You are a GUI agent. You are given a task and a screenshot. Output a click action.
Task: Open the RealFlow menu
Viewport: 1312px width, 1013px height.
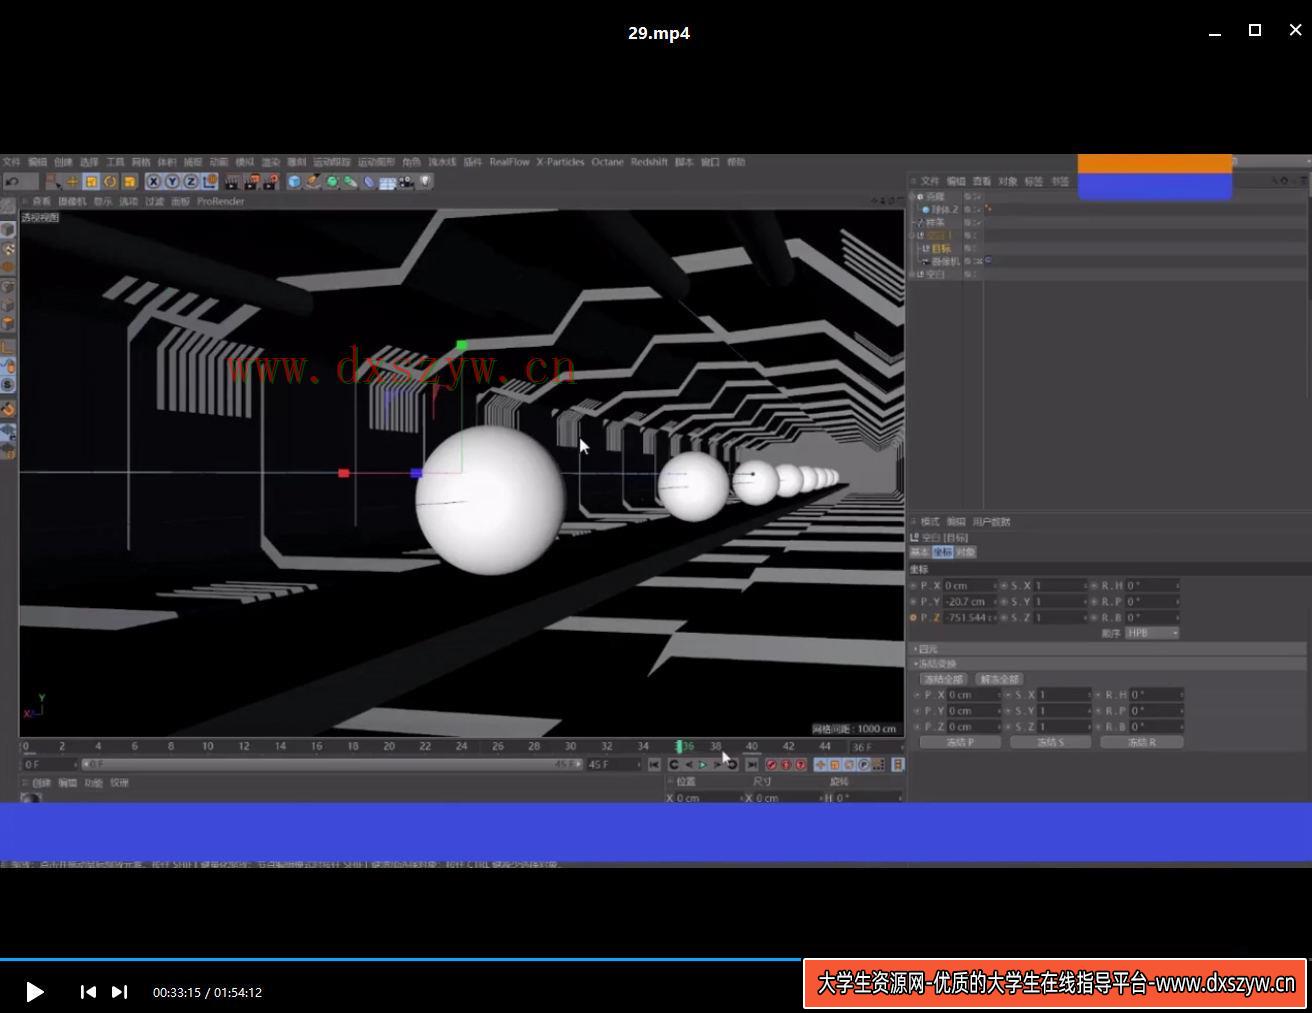tap(509, 162)
